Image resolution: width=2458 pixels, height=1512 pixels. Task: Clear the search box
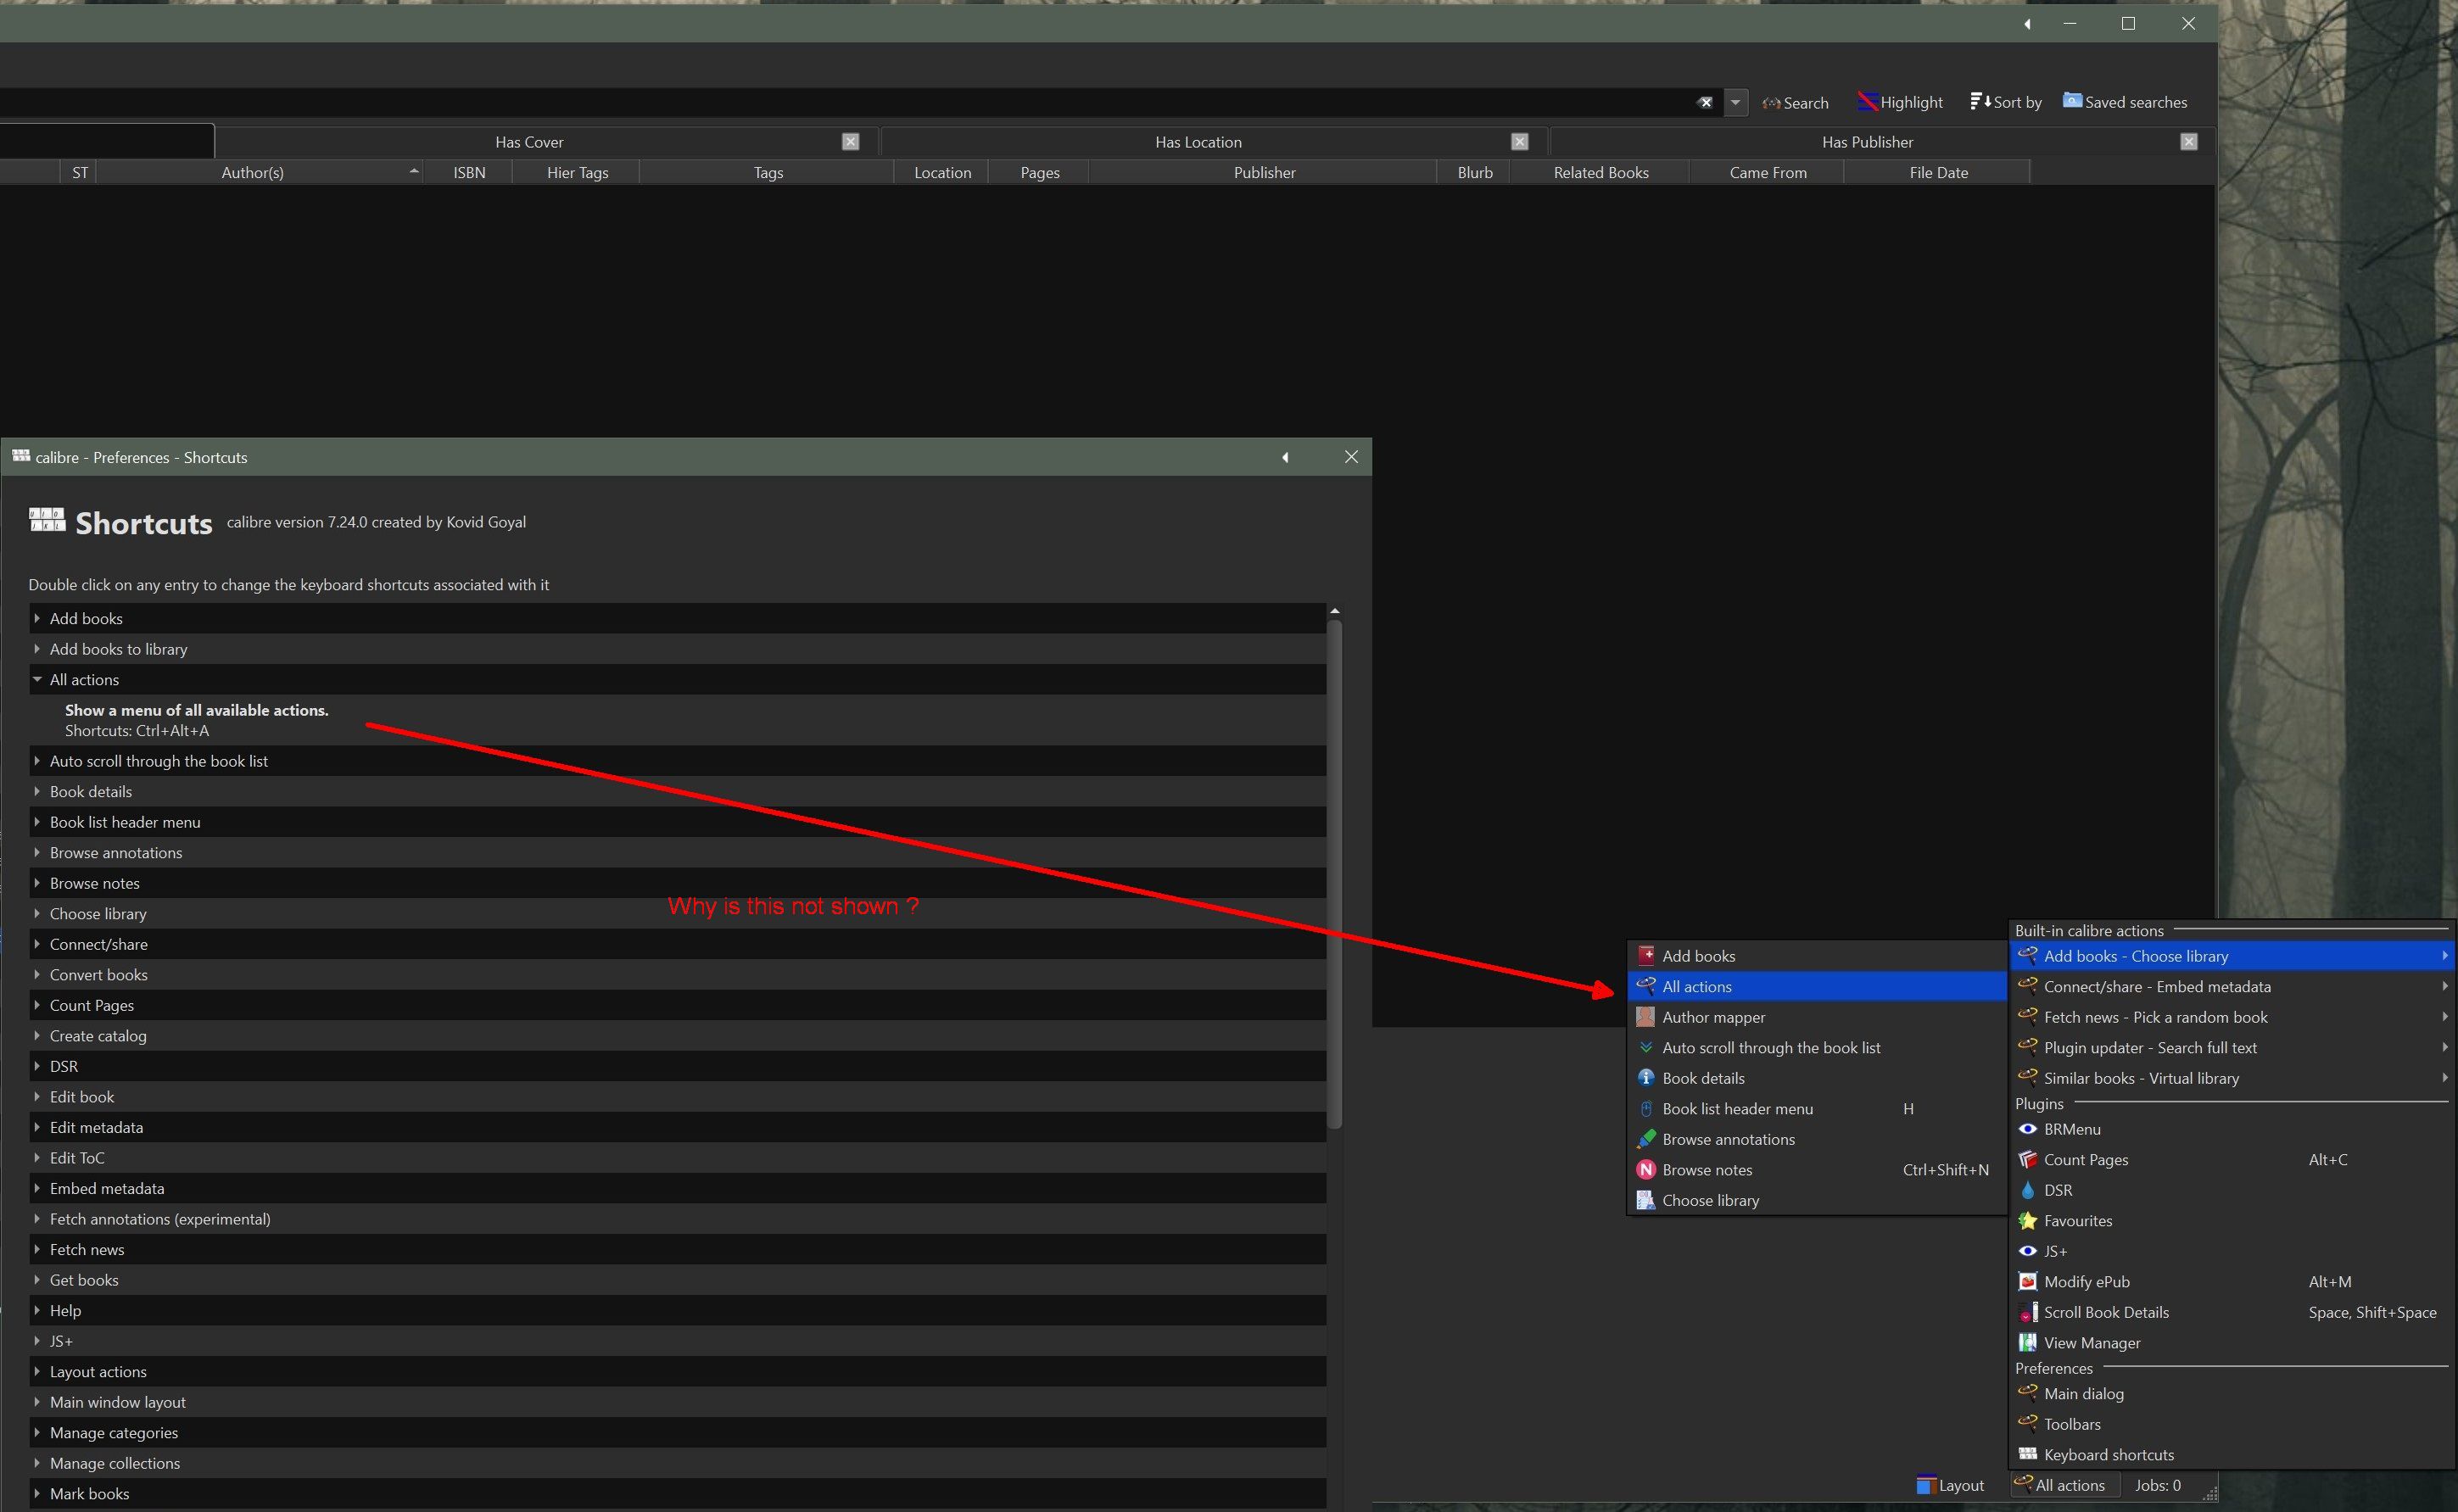point(1705,102)
